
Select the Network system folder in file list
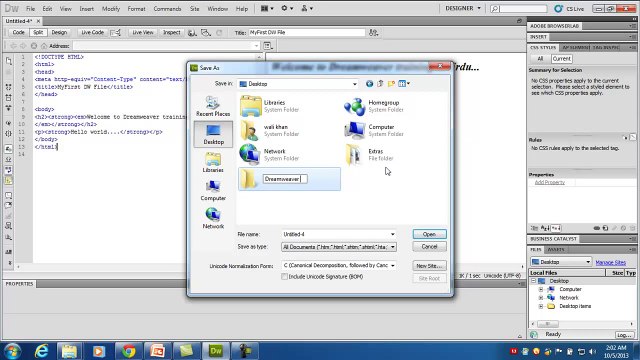(x=270, y=155)
